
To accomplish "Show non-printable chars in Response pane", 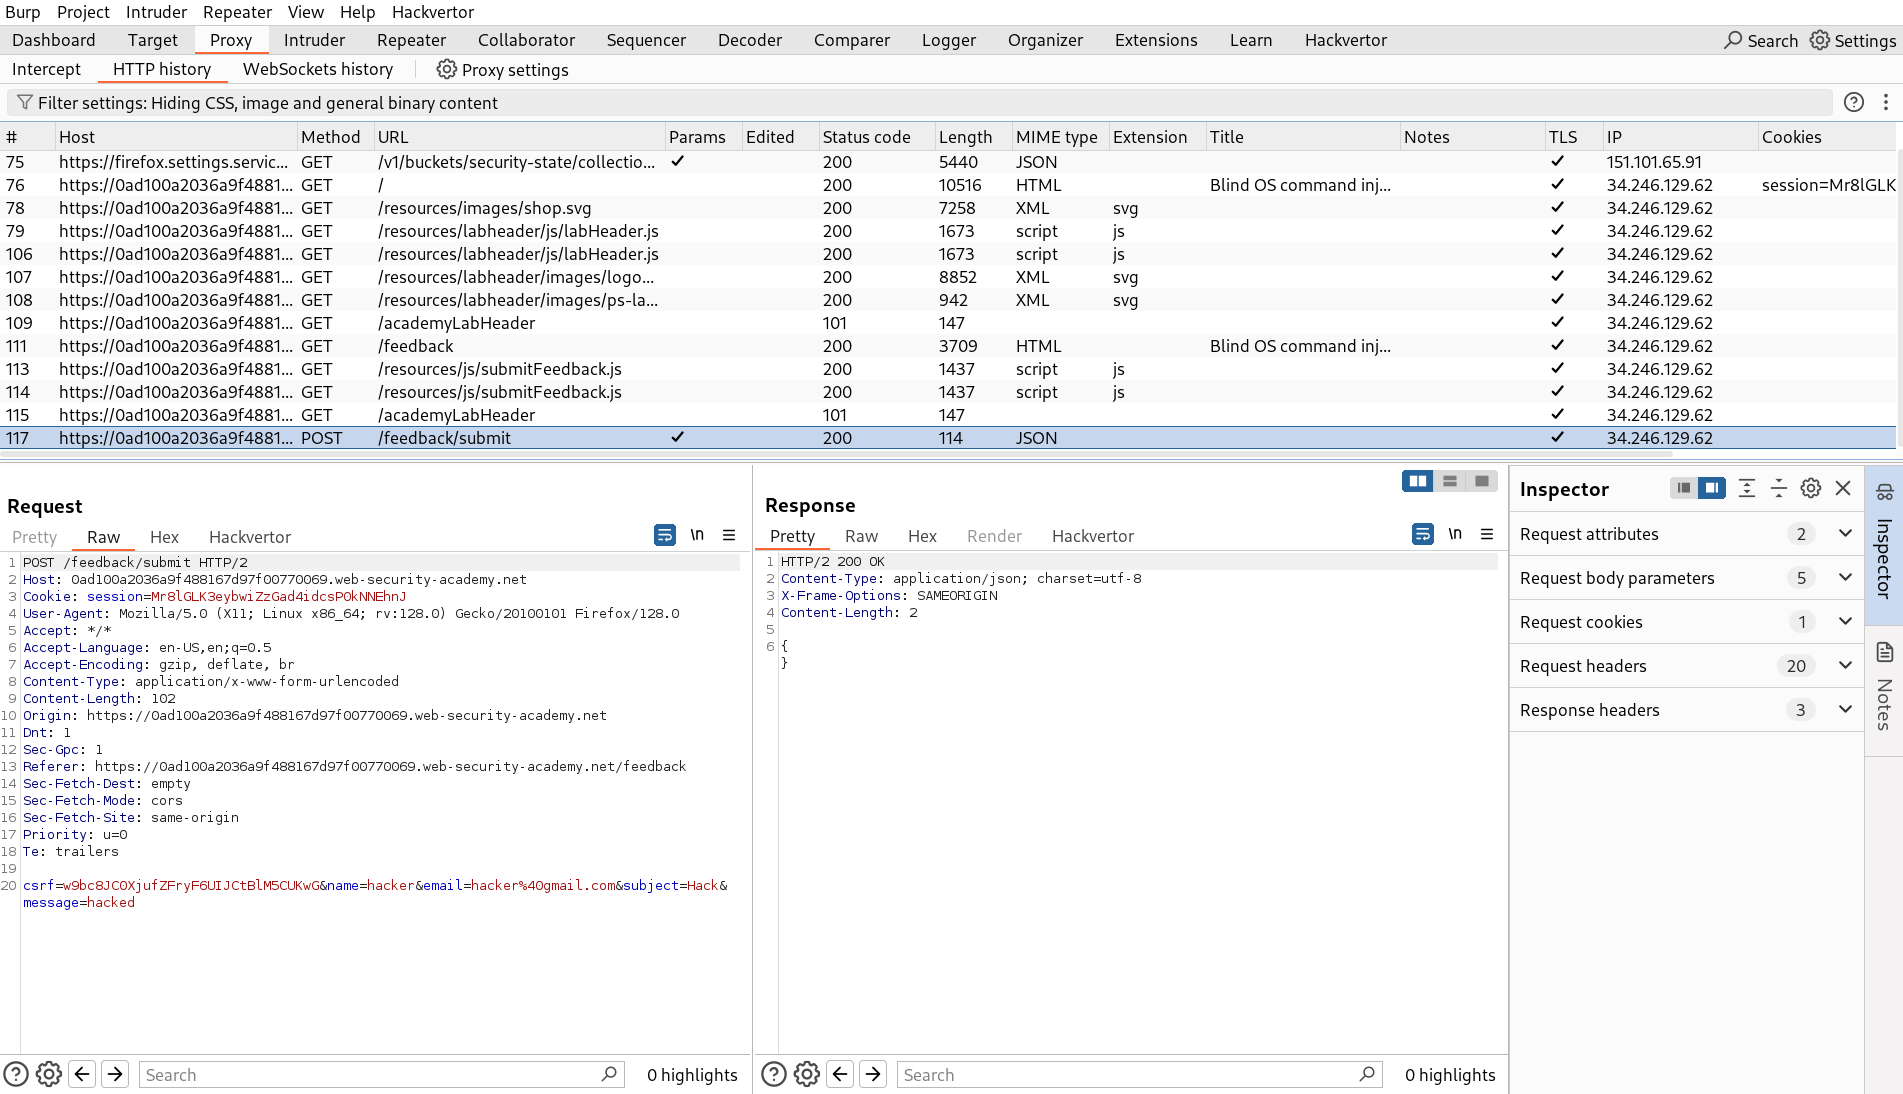I will [1455, 534].
